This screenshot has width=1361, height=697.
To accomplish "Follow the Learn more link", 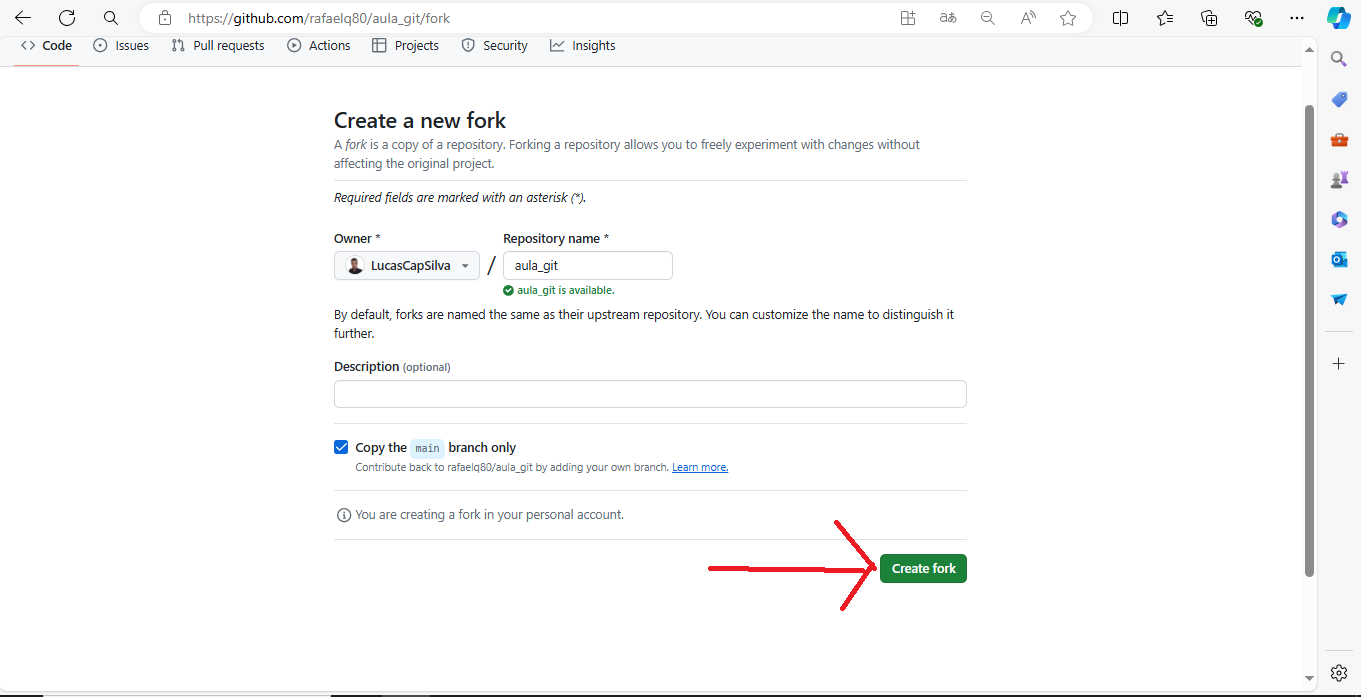I will pyautogui.click(x=700, y=467).
